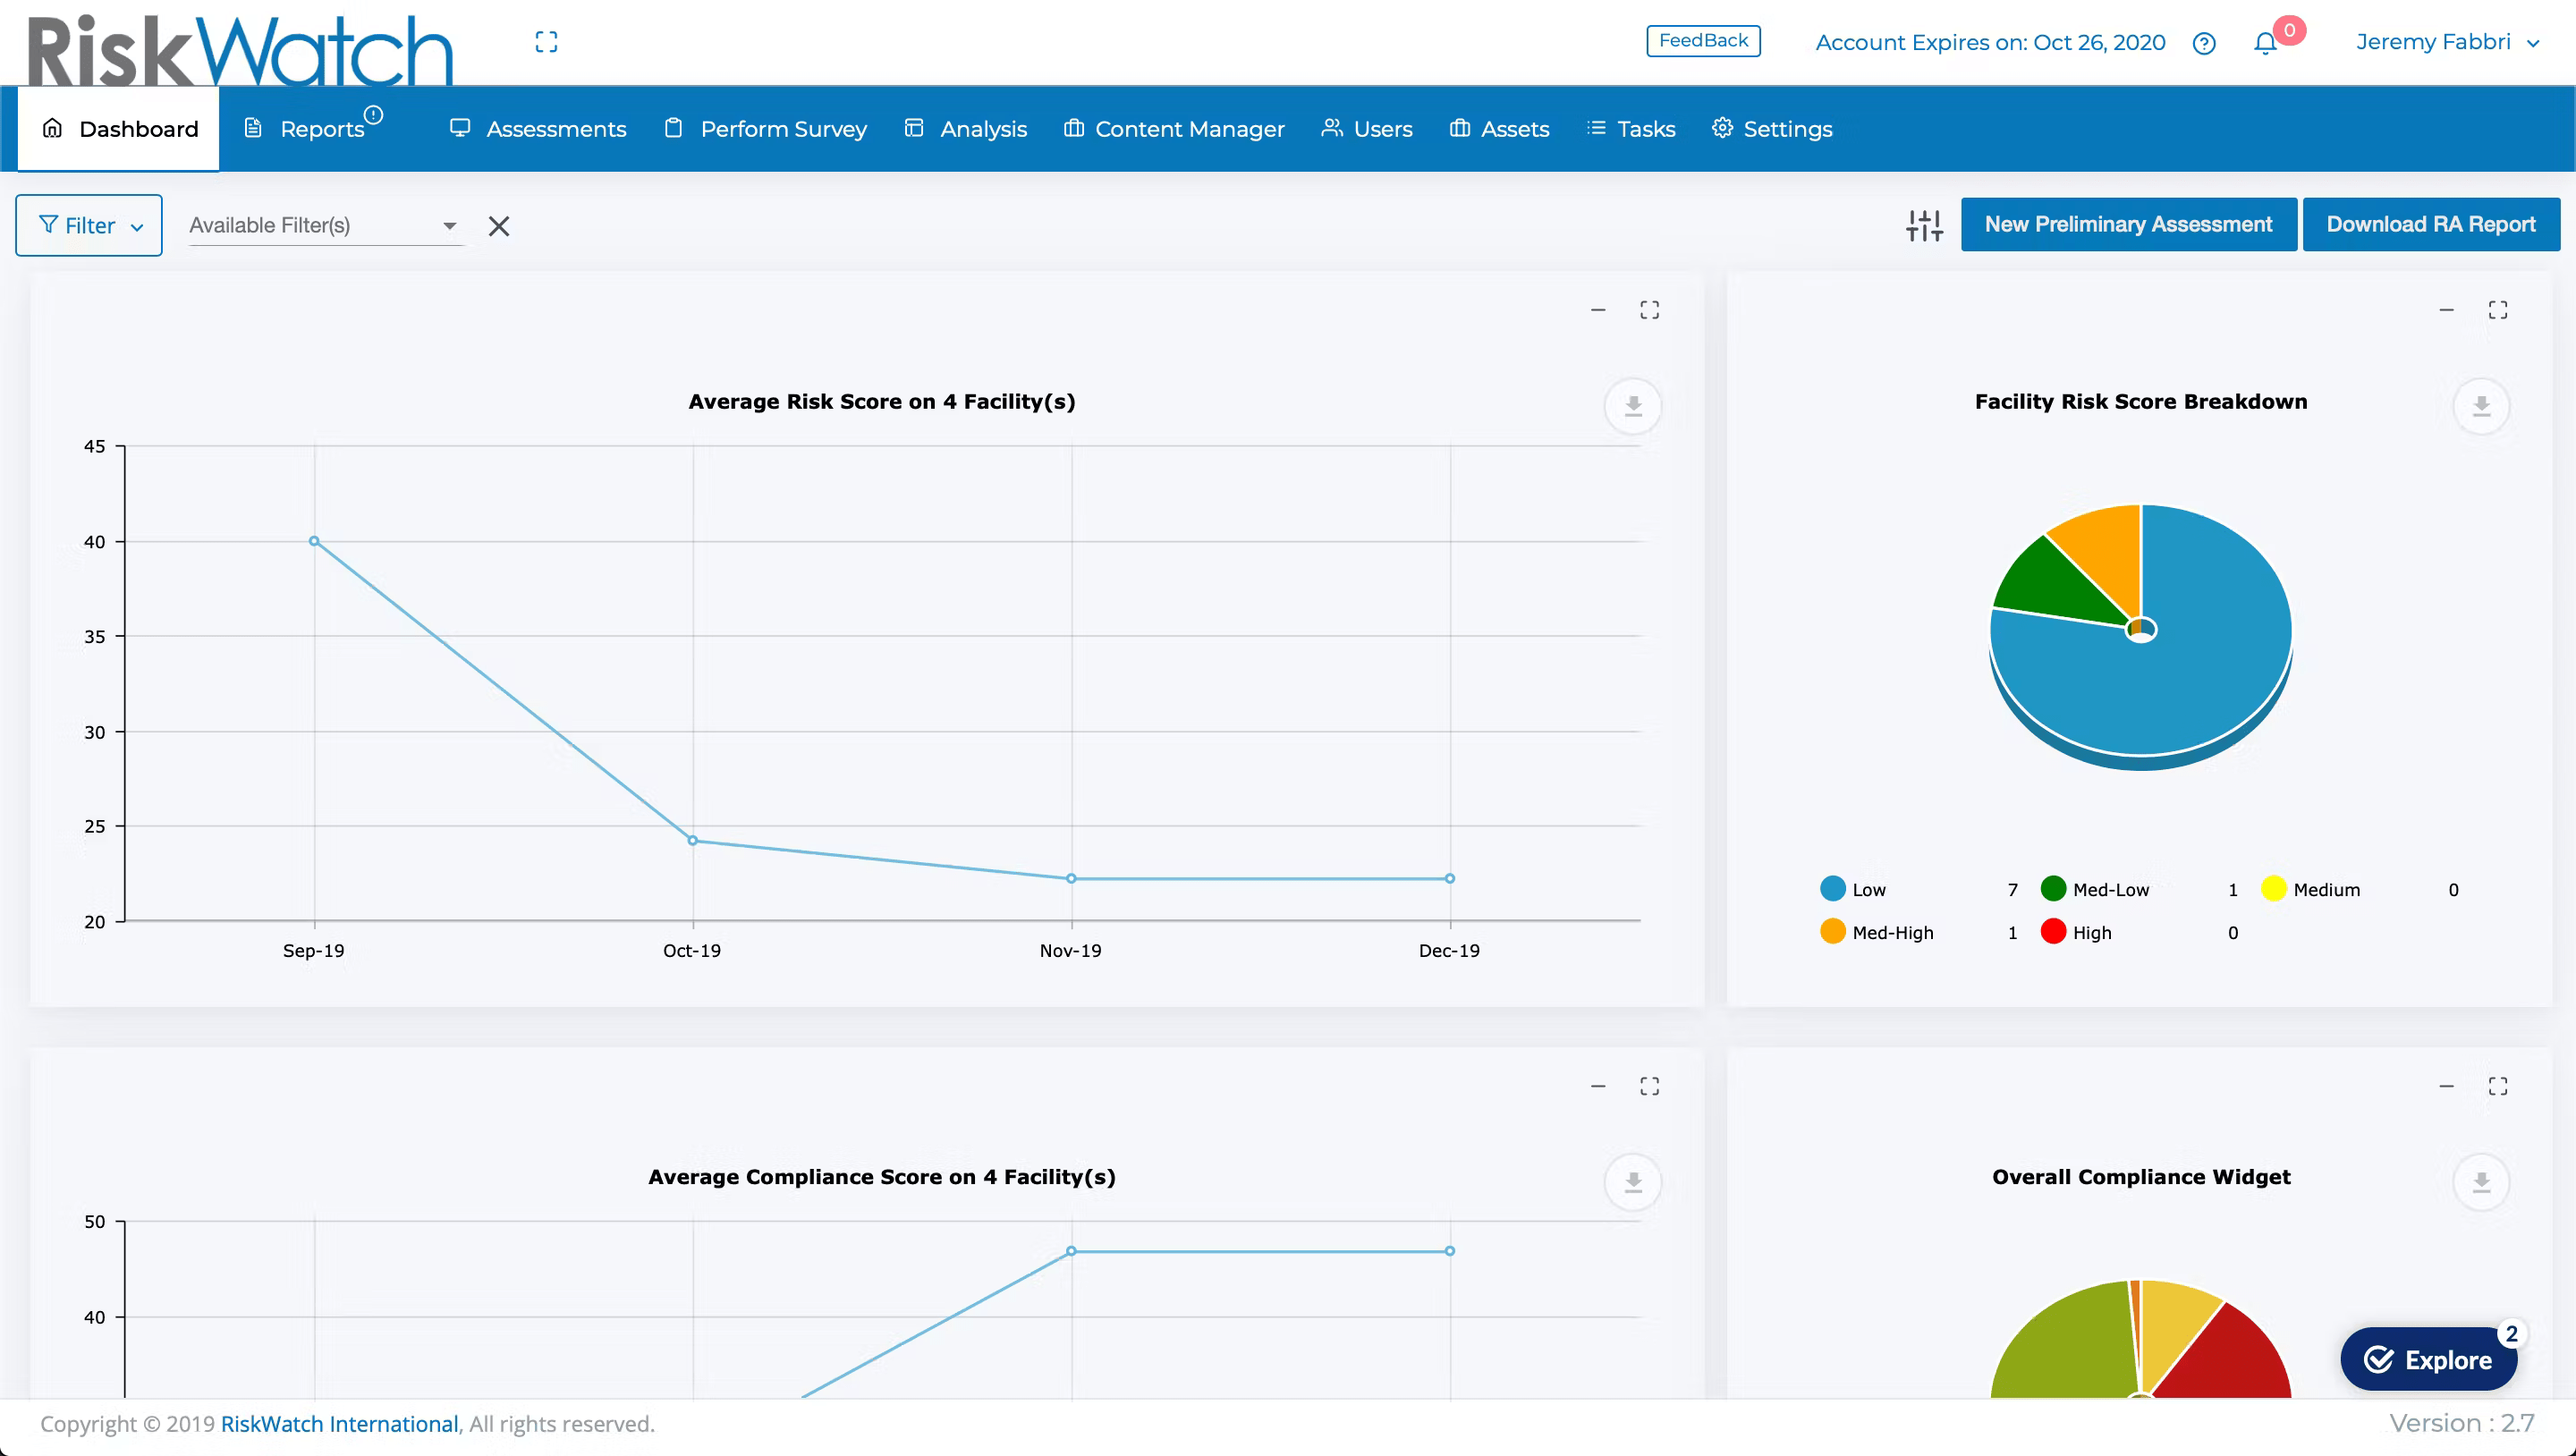Expand the Average Risk Score widget to fullscreen

pyautogui.click(x=1650, y=309)
